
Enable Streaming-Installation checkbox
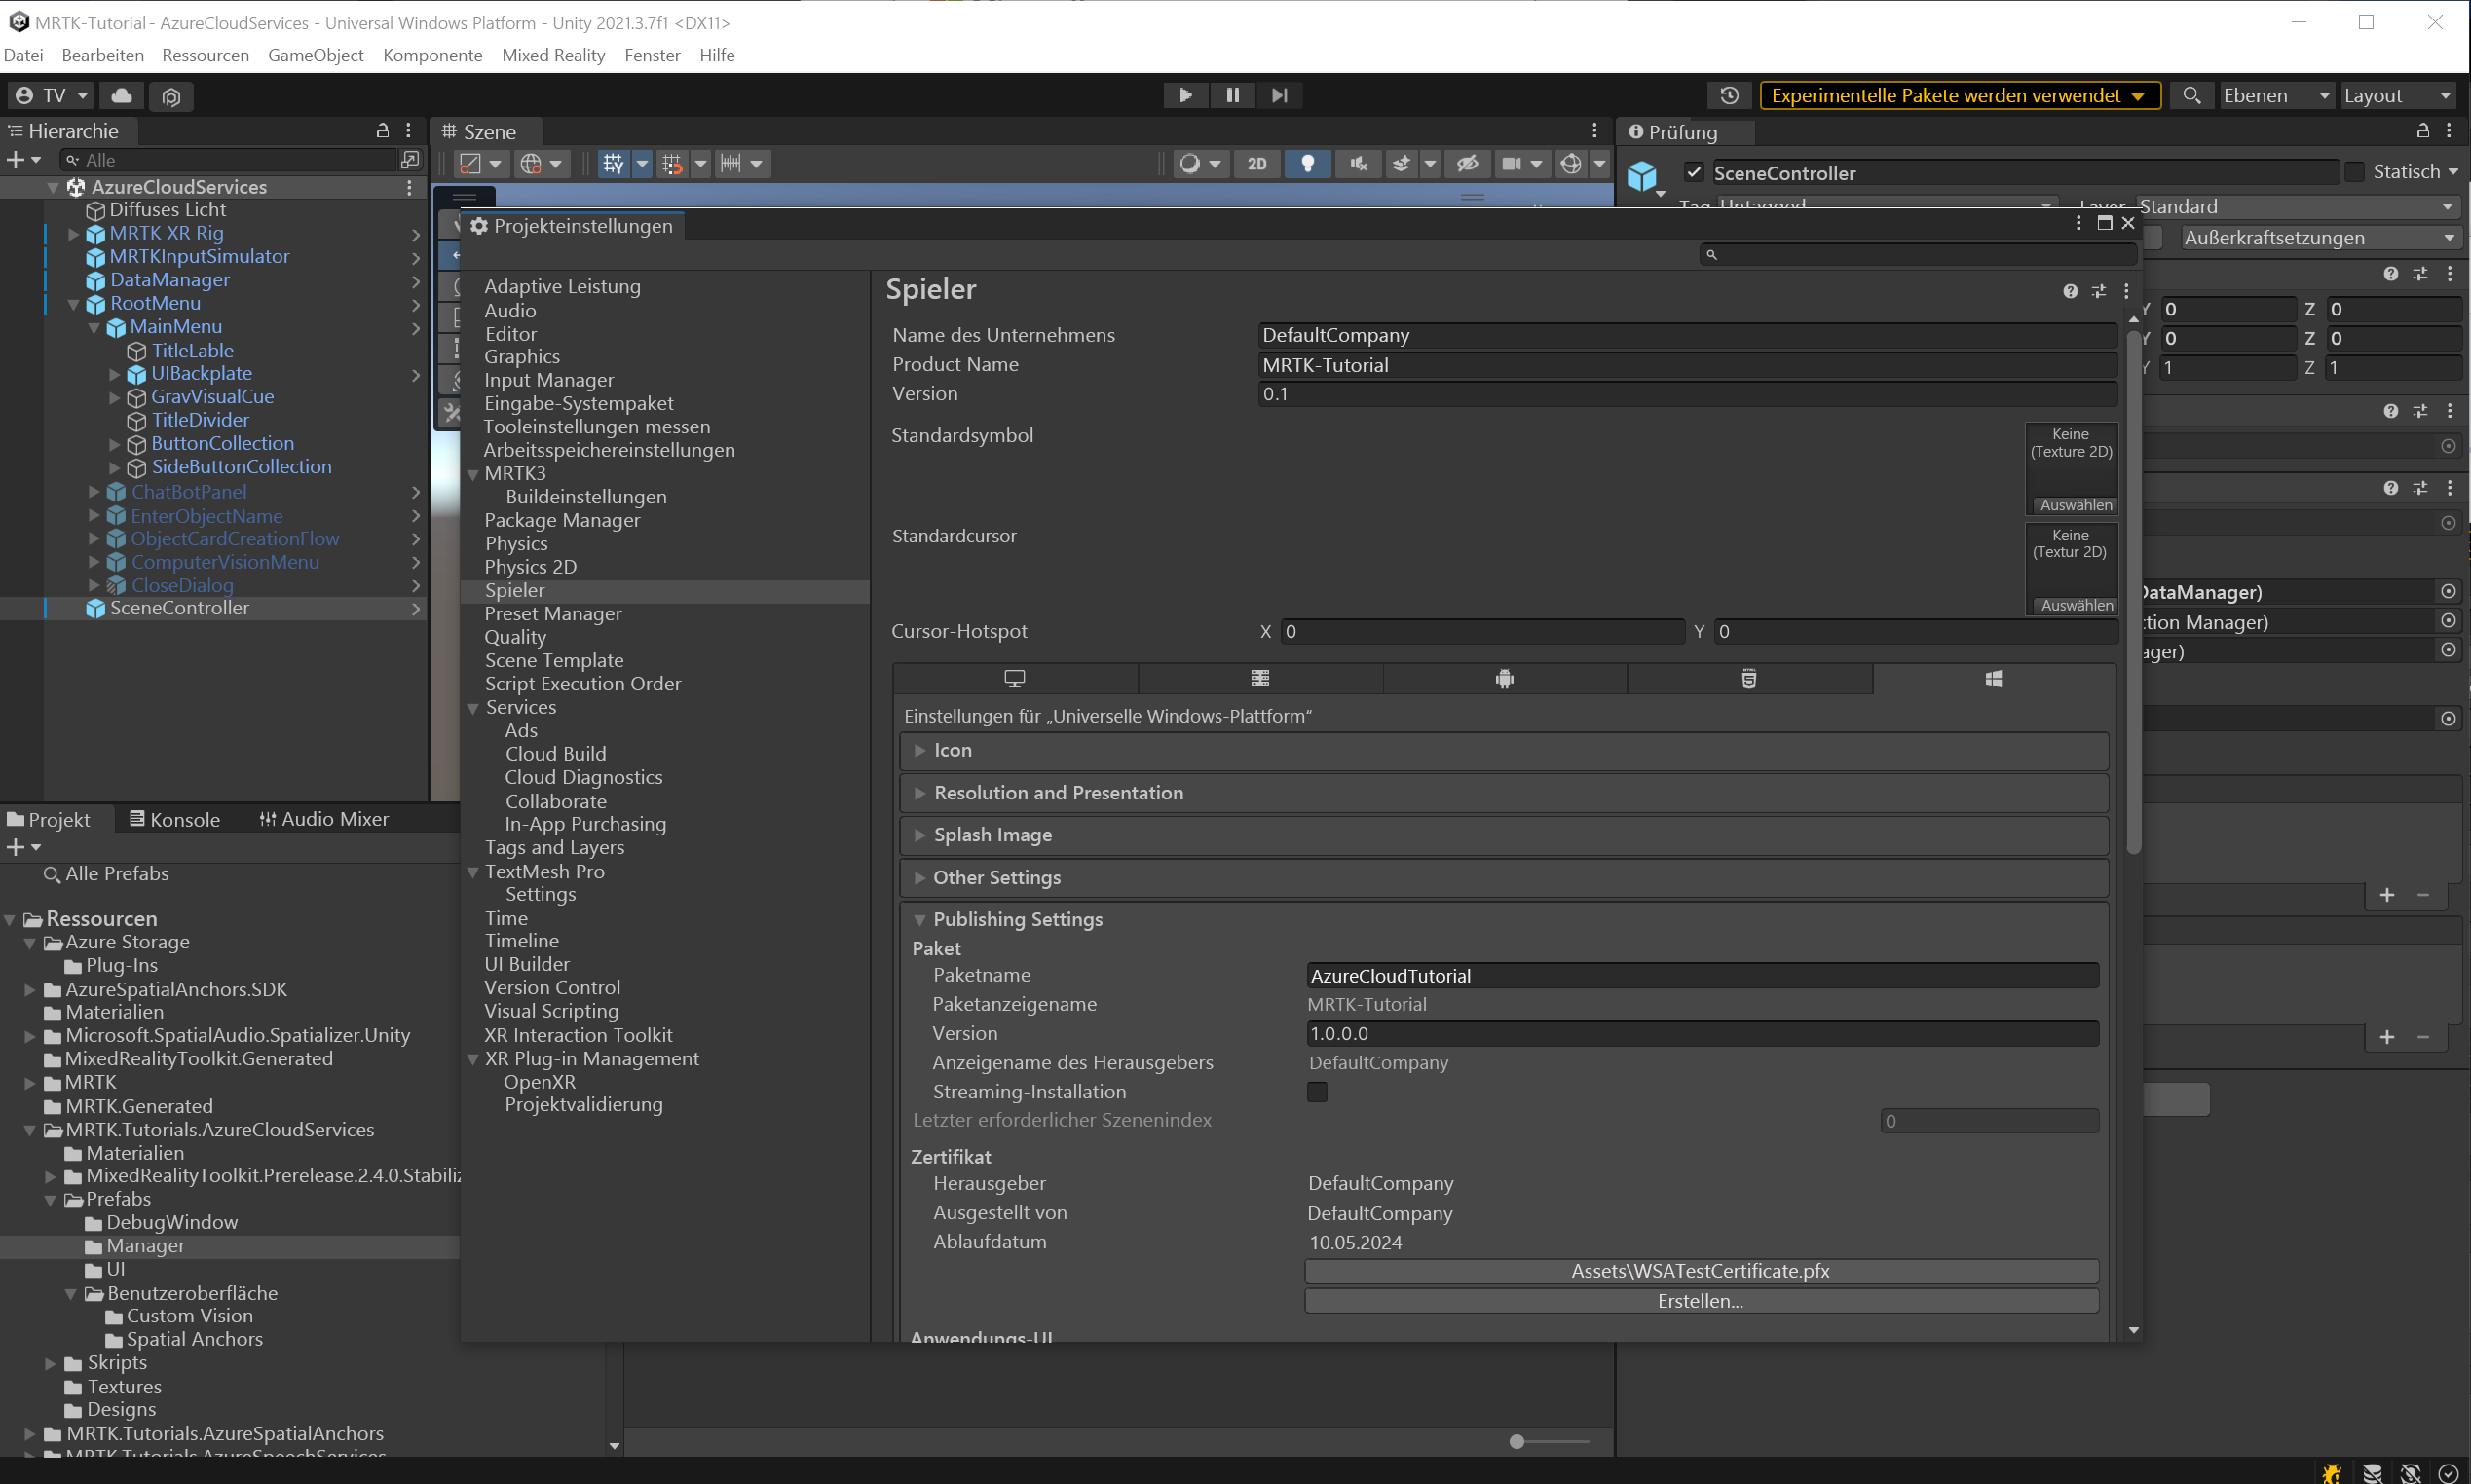(x=1317, y=1092)
